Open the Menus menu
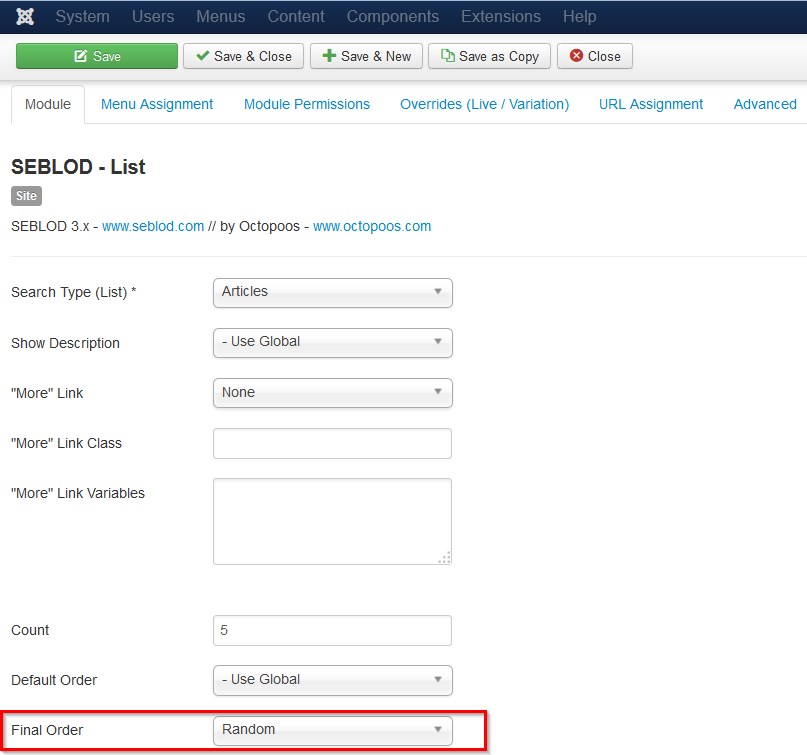 220,16
